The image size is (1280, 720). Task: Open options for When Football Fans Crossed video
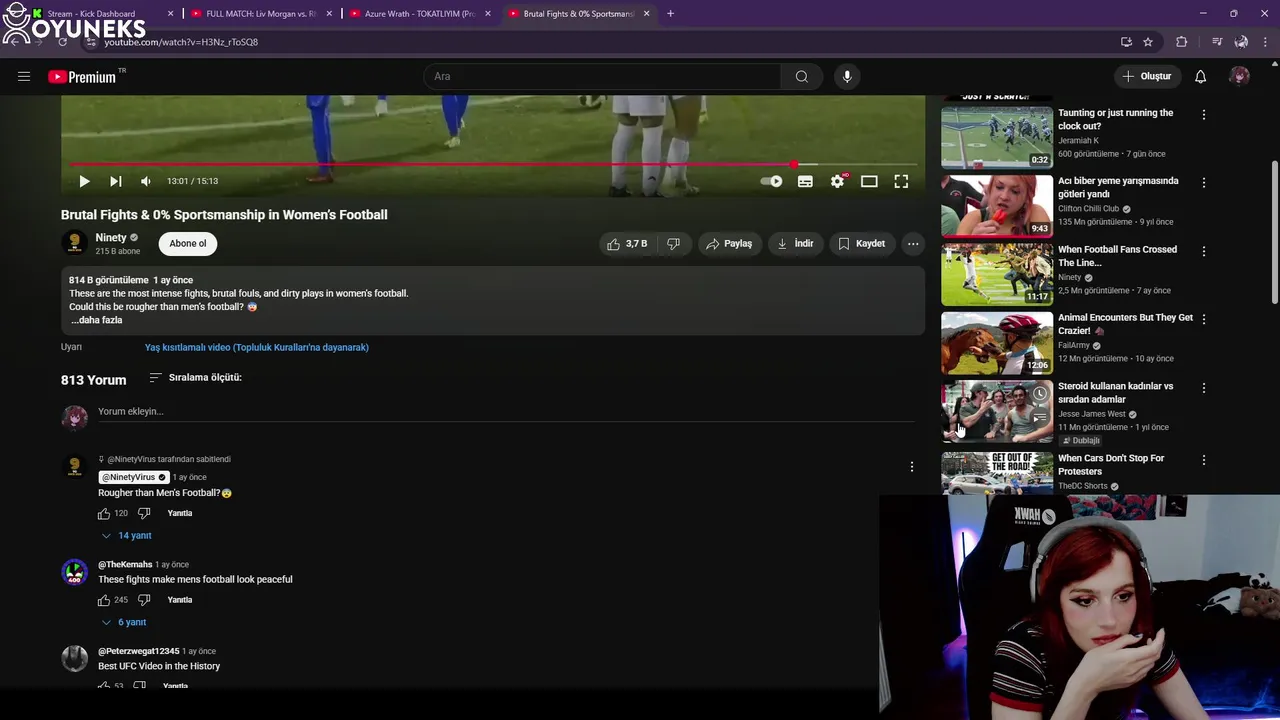tap(1203, 251)
